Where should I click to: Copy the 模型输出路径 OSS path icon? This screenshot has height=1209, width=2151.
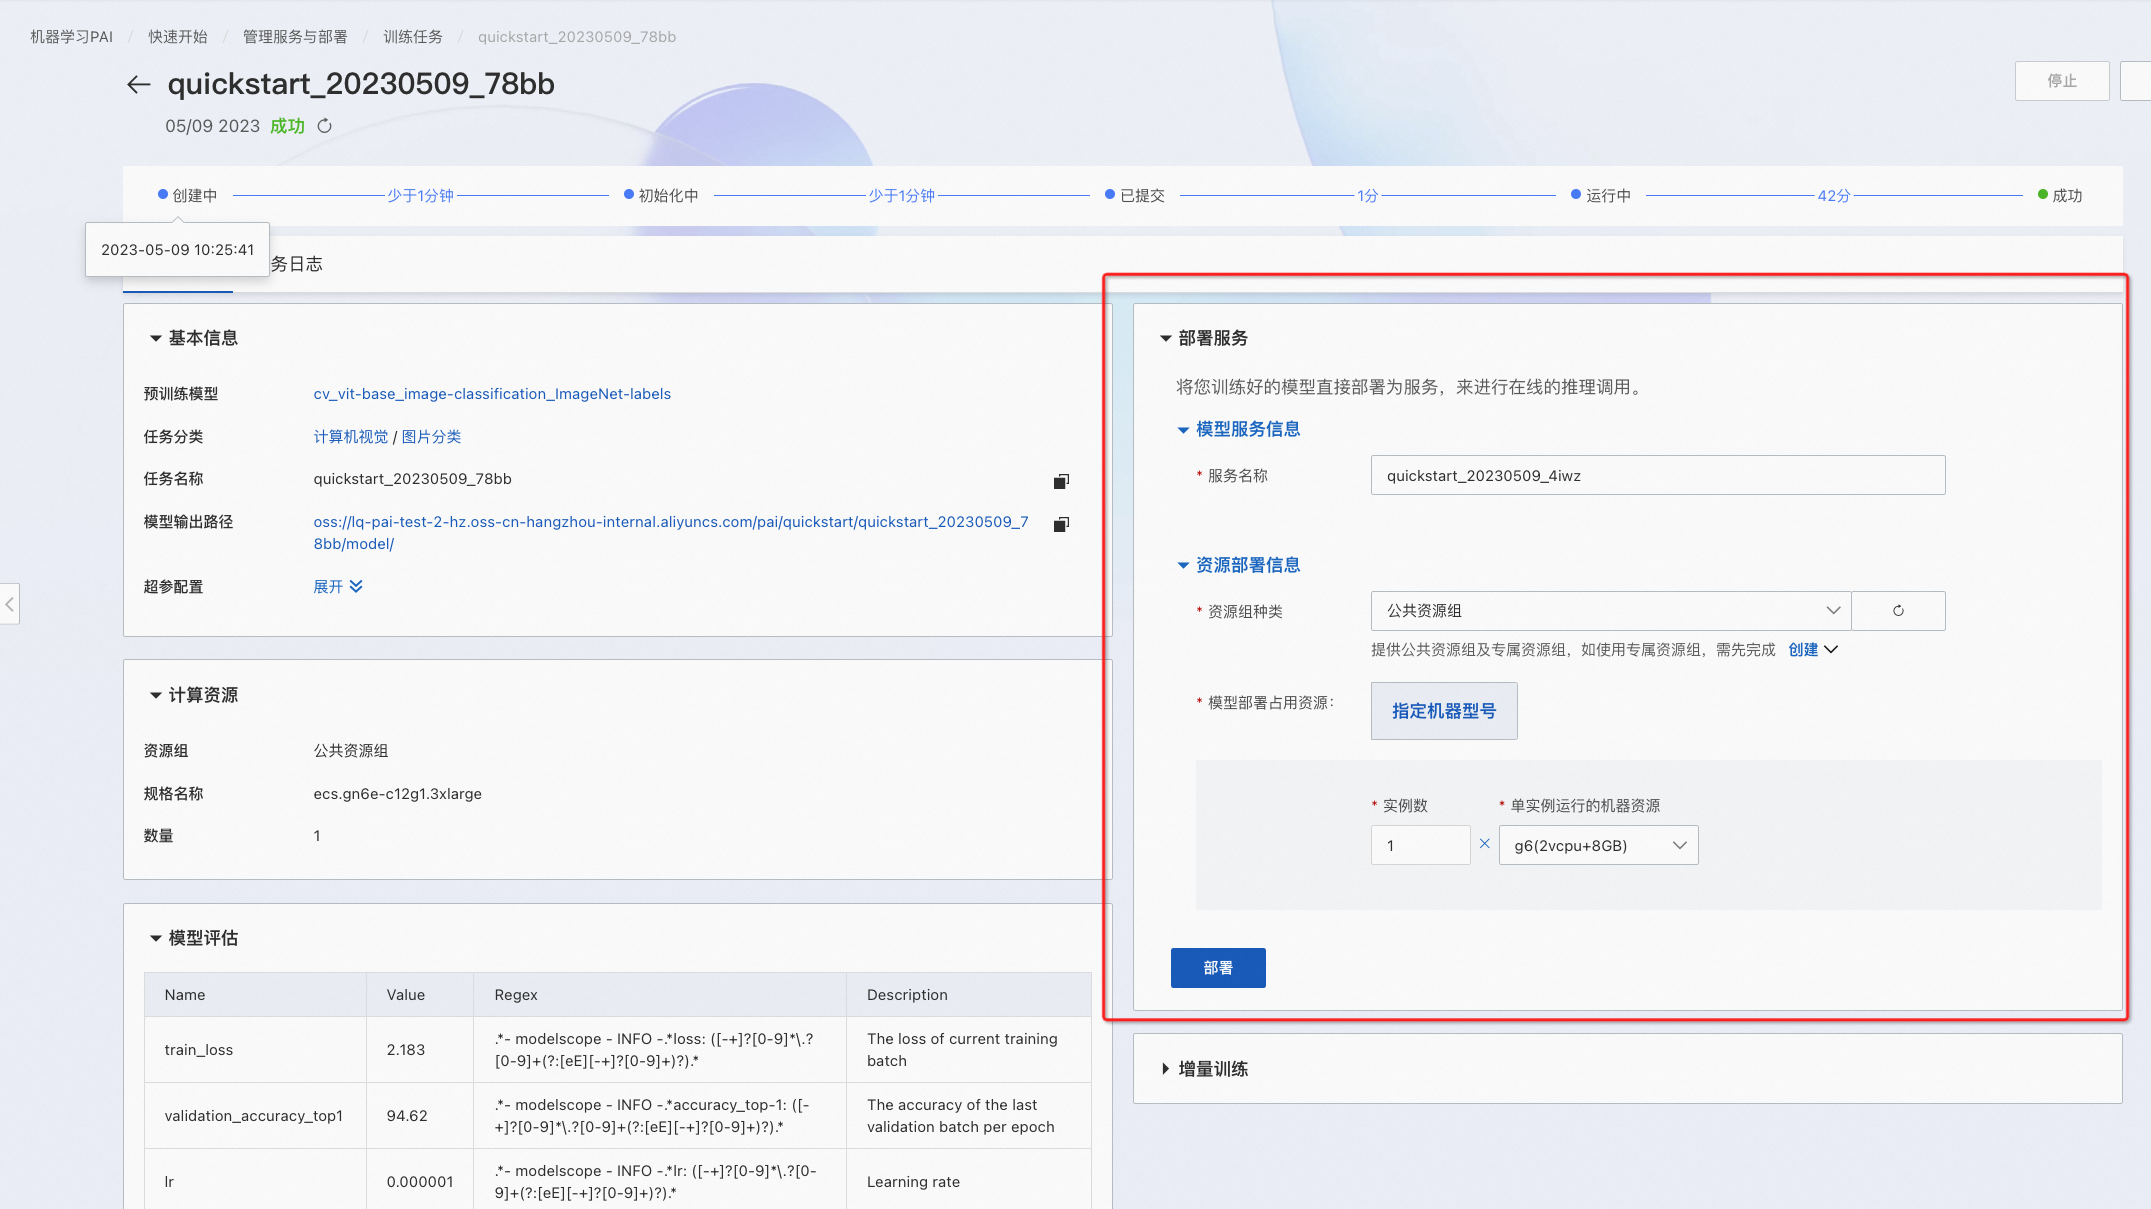[x=1061, y=523]
